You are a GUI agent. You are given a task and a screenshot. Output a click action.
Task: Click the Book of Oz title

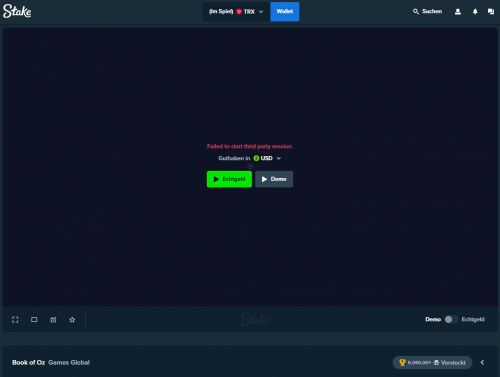coord(29,362)
